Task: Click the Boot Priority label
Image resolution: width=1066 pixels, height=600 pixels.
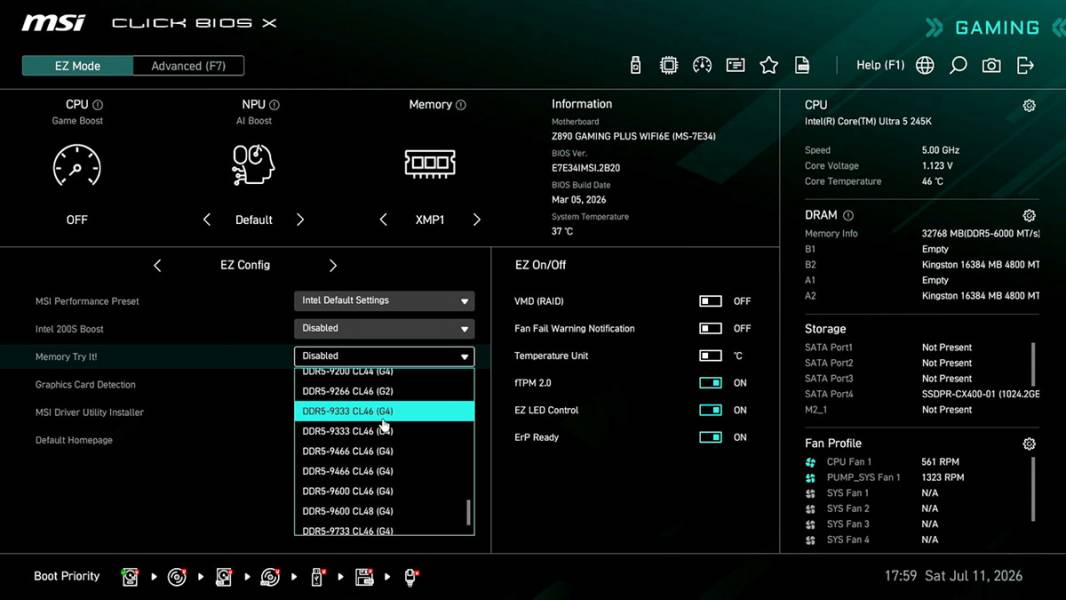Action: tap(67, 576)
